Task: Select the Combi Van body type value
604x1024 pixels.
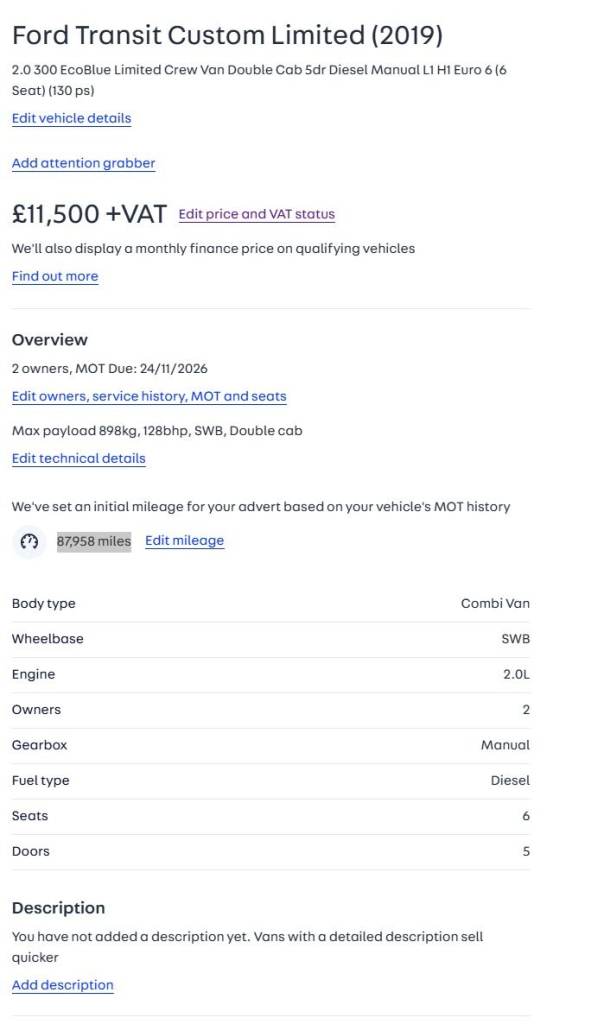Action: pyautogui.click(x=495, y=603)
